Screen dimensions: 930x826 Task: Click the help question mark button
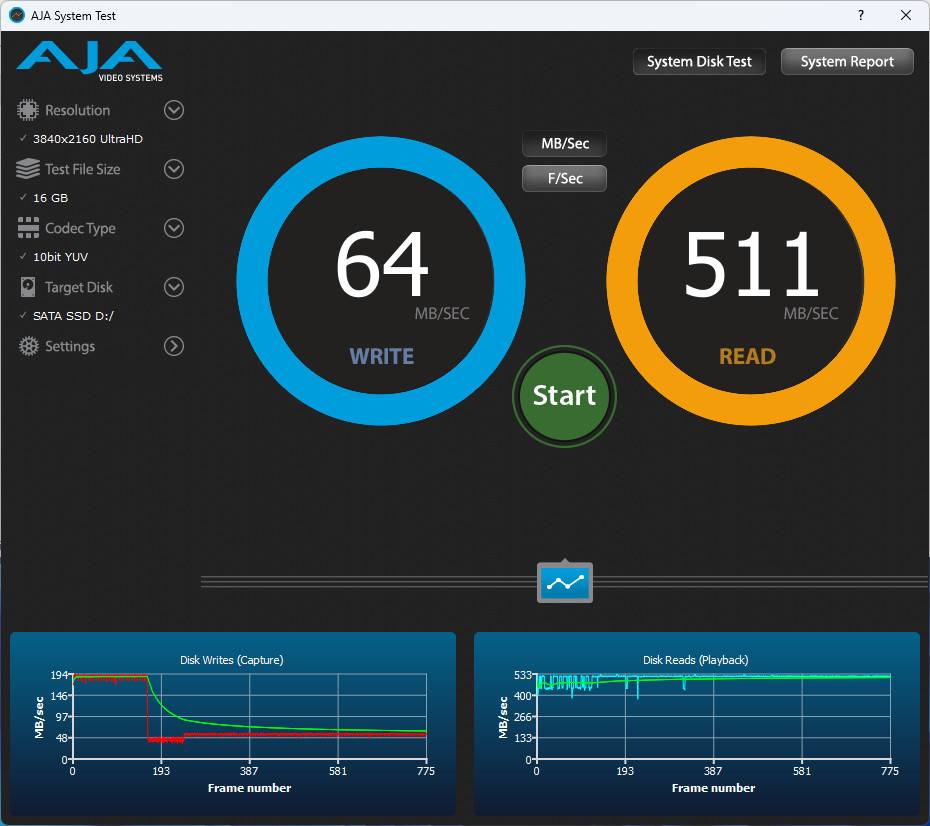tap(861, 15)
